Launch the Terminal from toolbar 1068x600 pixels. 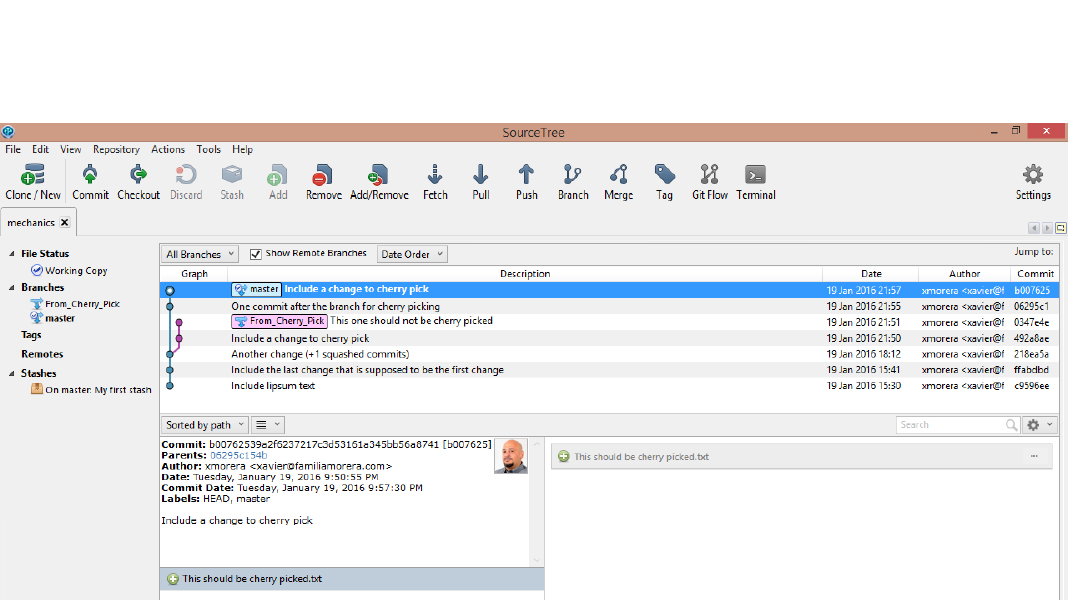[x=756, y=182]
